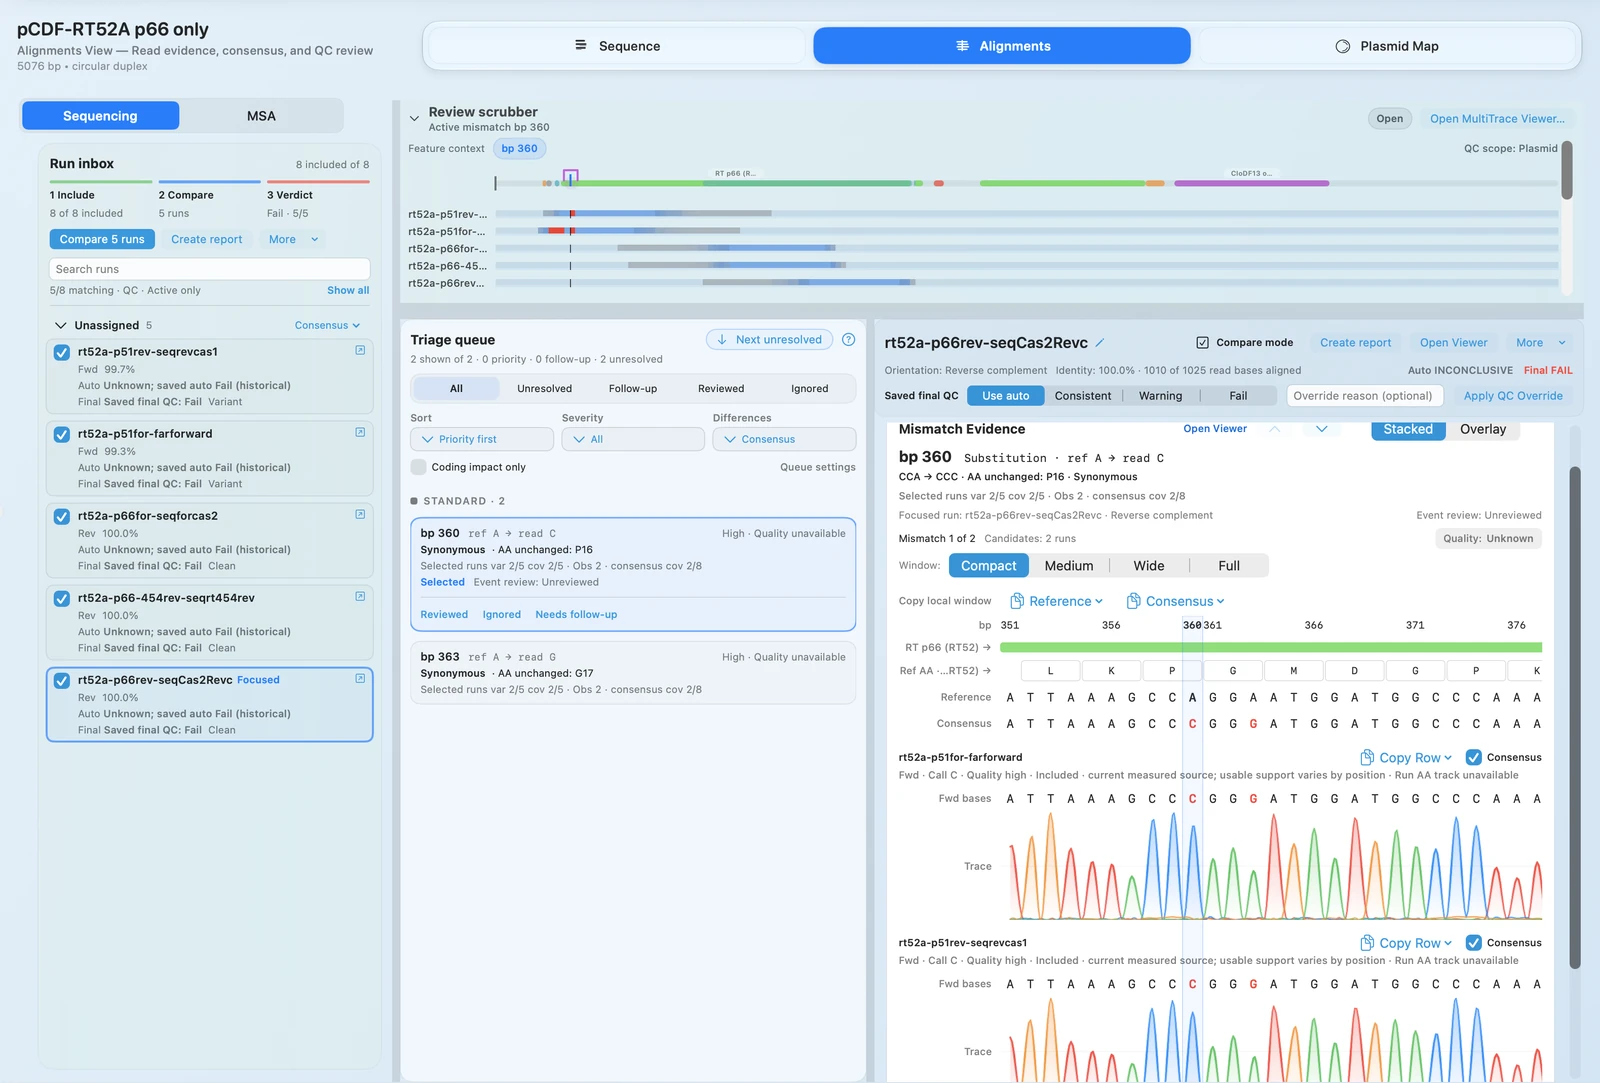
Task: Click Copy Row icon for rt52a-p51for-farforward
Action: click(x=1367, y=757)
